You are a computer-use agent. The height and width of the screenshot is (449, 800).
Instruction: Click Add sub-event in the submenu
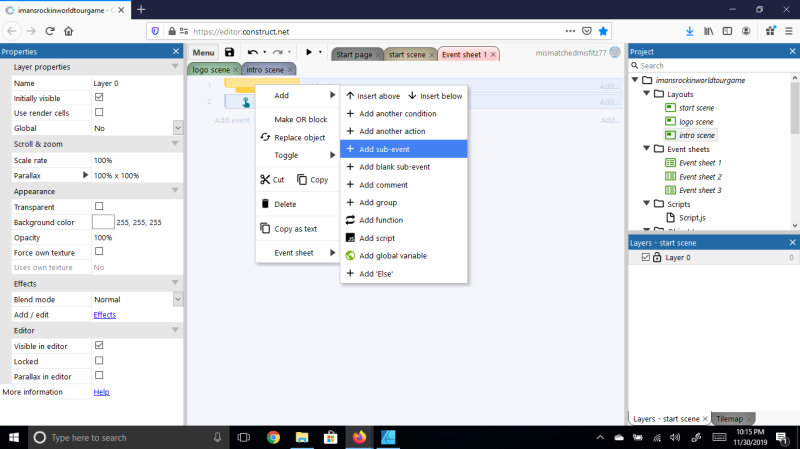coord(404,149)
